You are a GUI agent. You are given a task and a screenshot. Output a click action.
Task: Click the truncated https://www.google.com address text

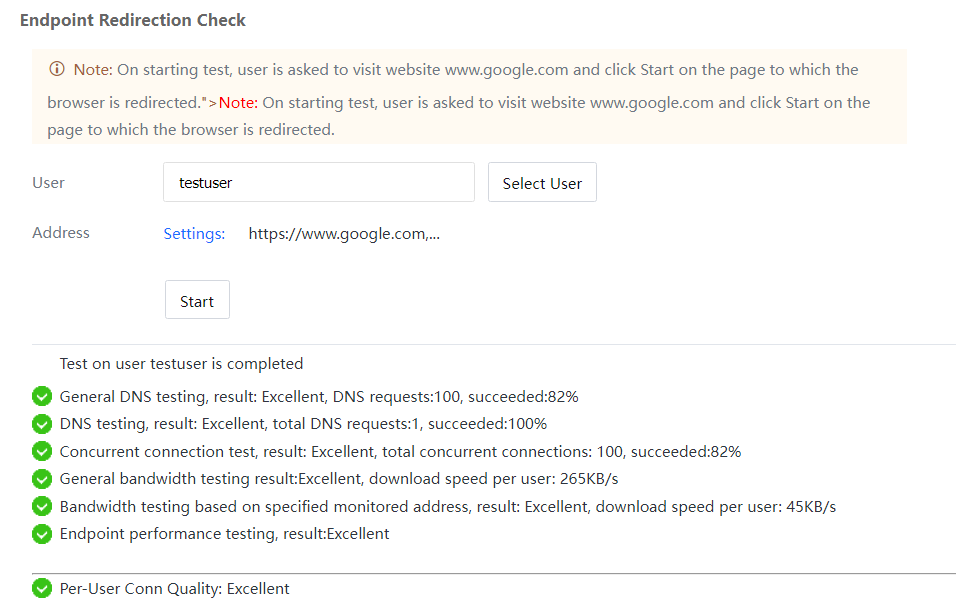tap(344, 234)
